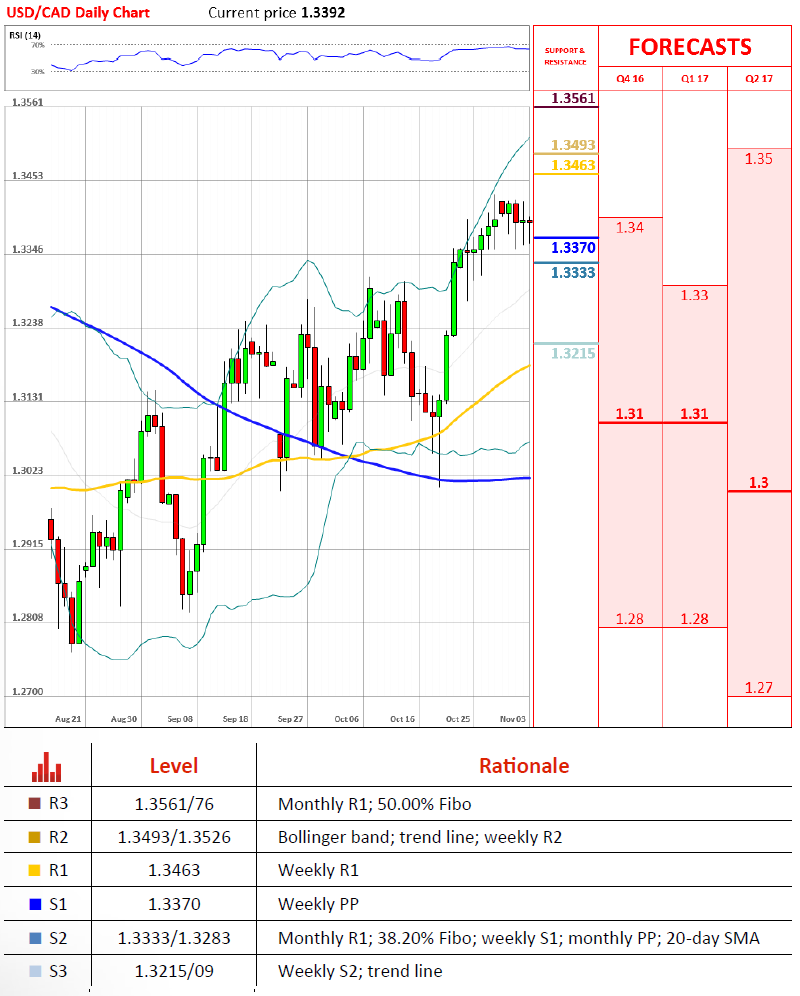Click the 1.3215/09 level cell
Screen dimensions: 800x996
click(174, 971)
